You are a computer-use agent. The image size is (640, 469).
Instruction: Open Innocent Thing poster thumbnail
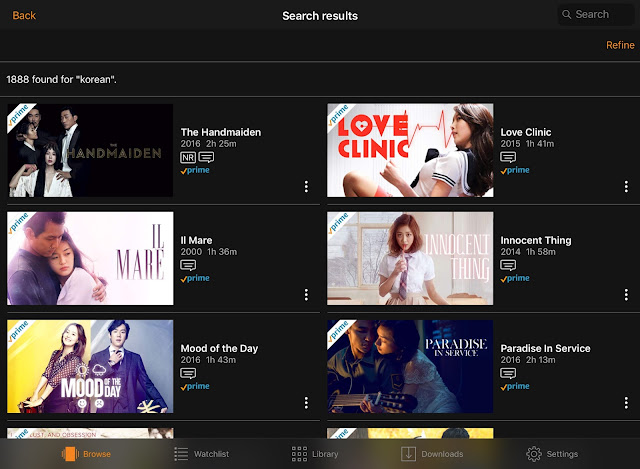pos(410,258)
